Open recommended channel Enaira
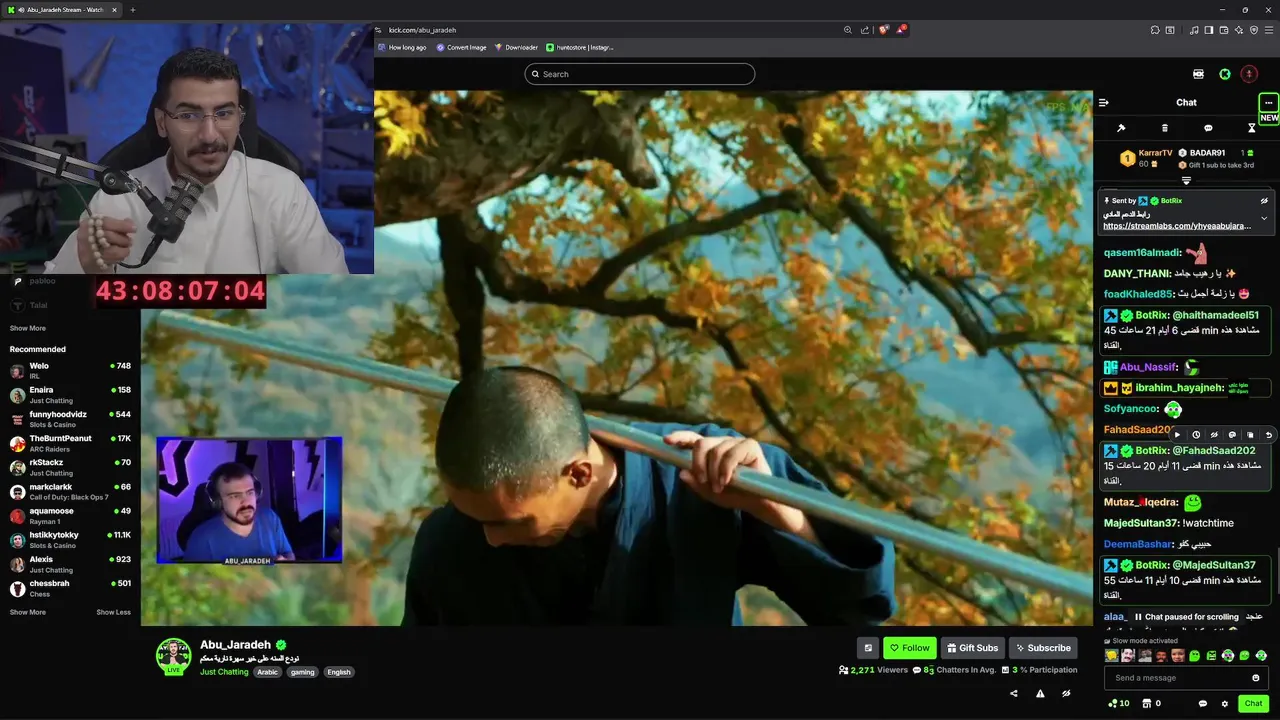The image size is (1280, 720). (70, 394)
